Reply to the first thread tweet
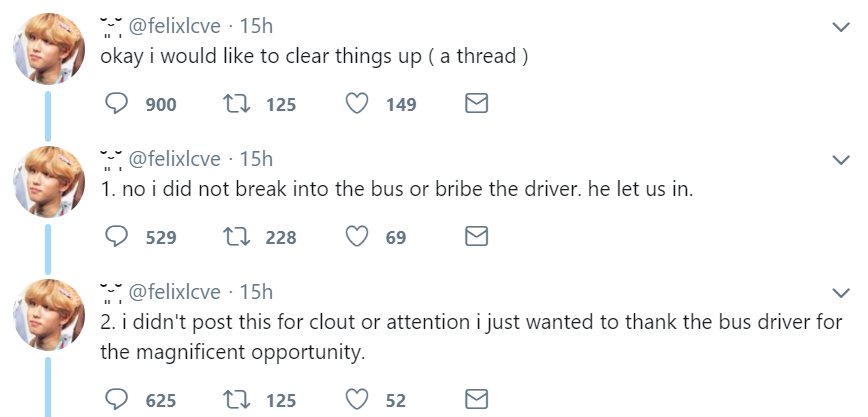 117,104
